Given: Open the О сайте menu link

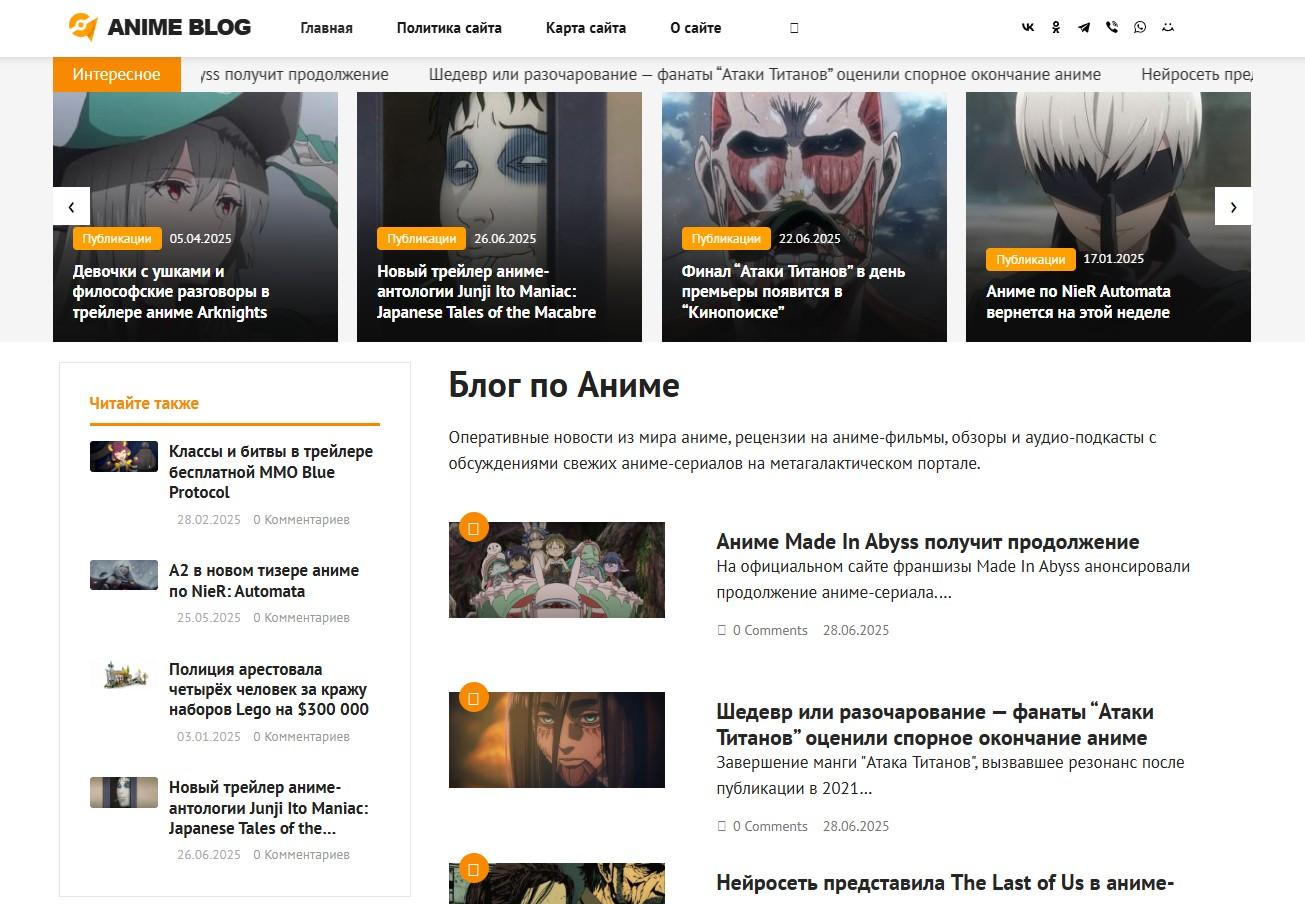Looking at the screenshot, I should [695, 28].
